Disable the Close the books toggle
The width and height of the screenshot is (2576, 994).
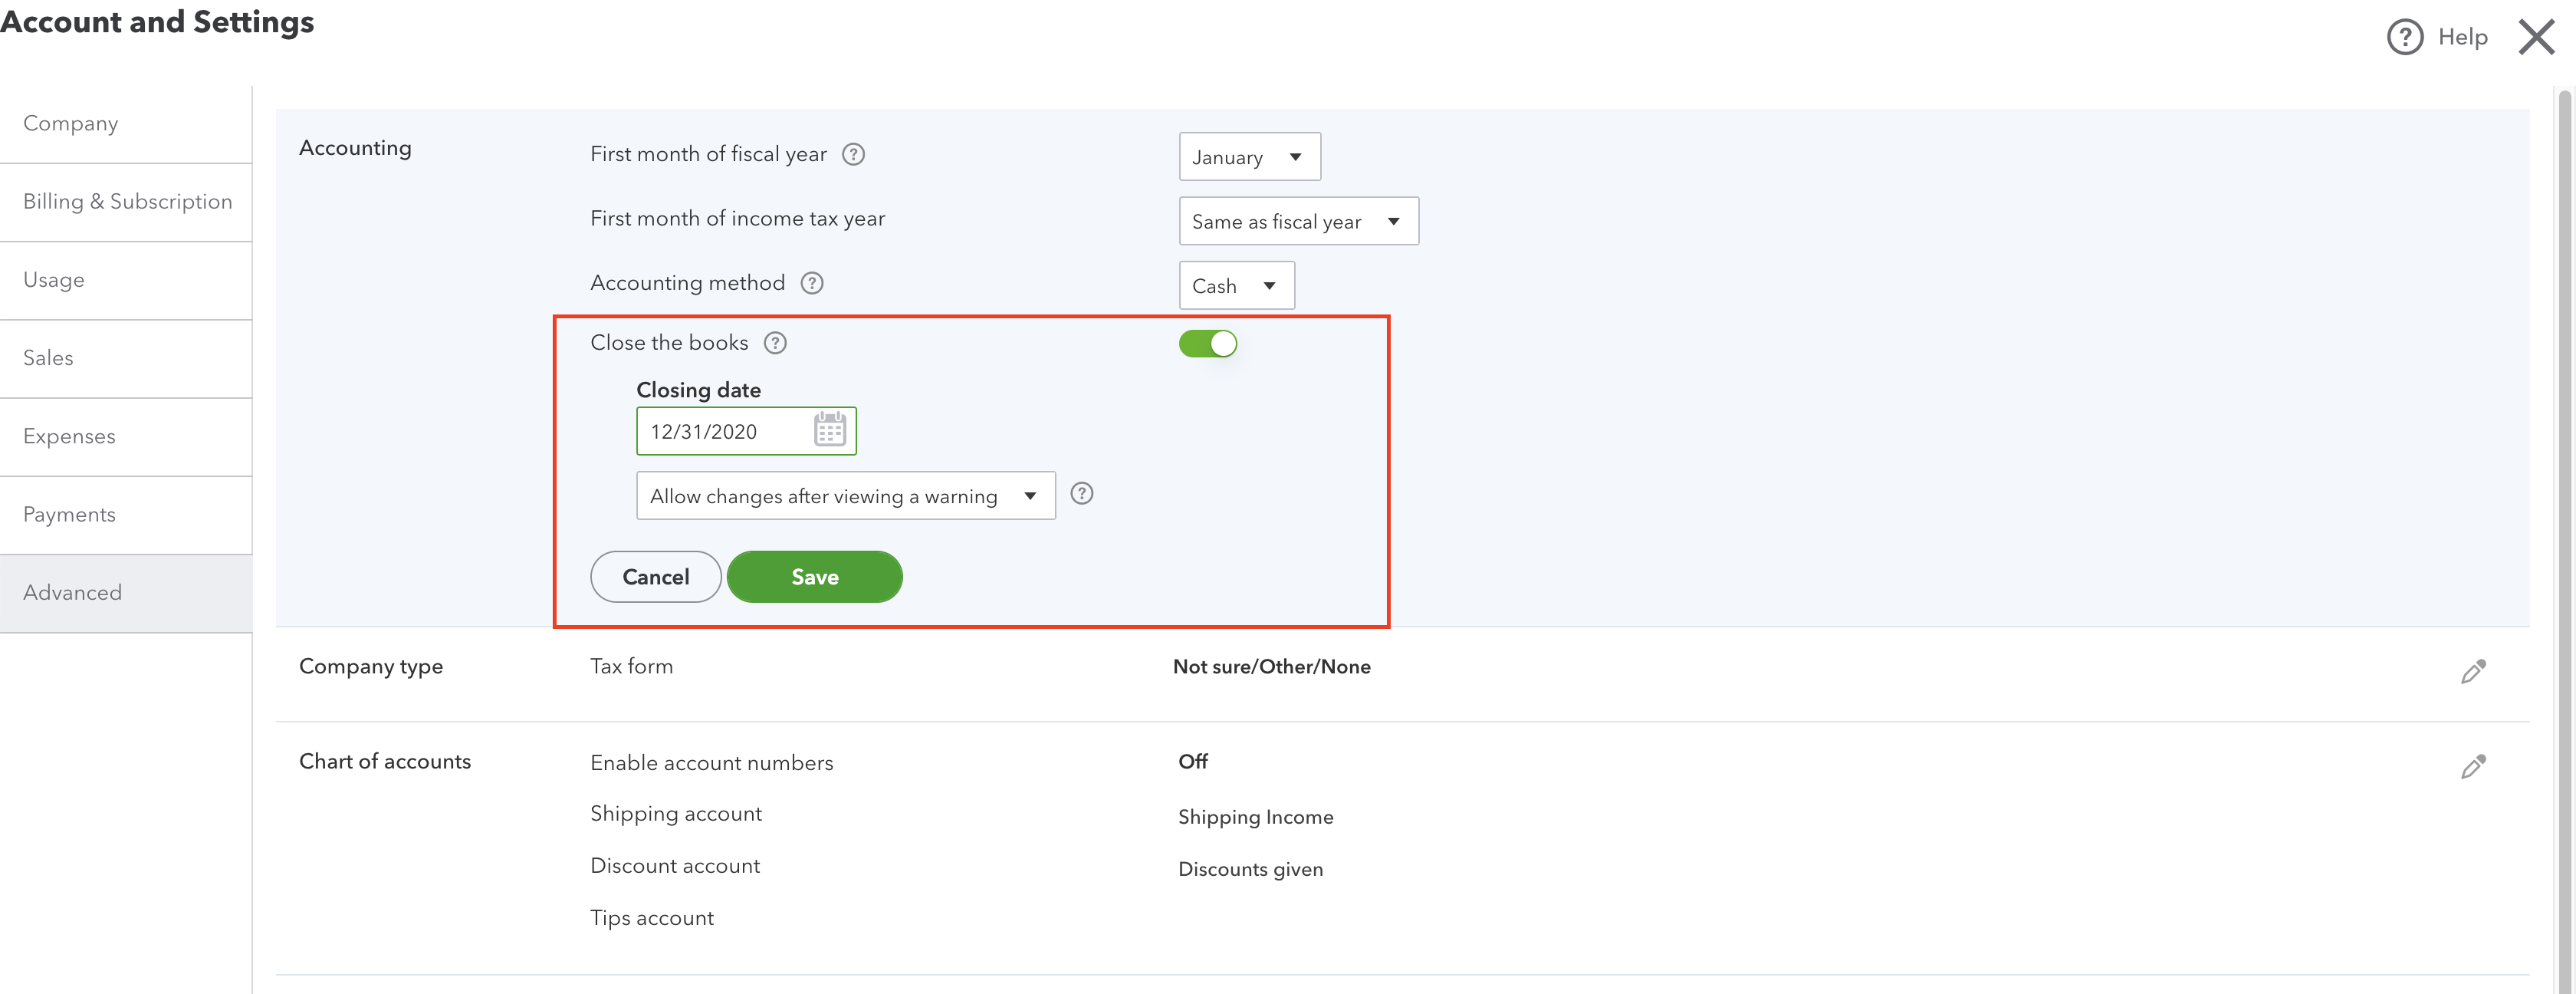[1208, 343]
